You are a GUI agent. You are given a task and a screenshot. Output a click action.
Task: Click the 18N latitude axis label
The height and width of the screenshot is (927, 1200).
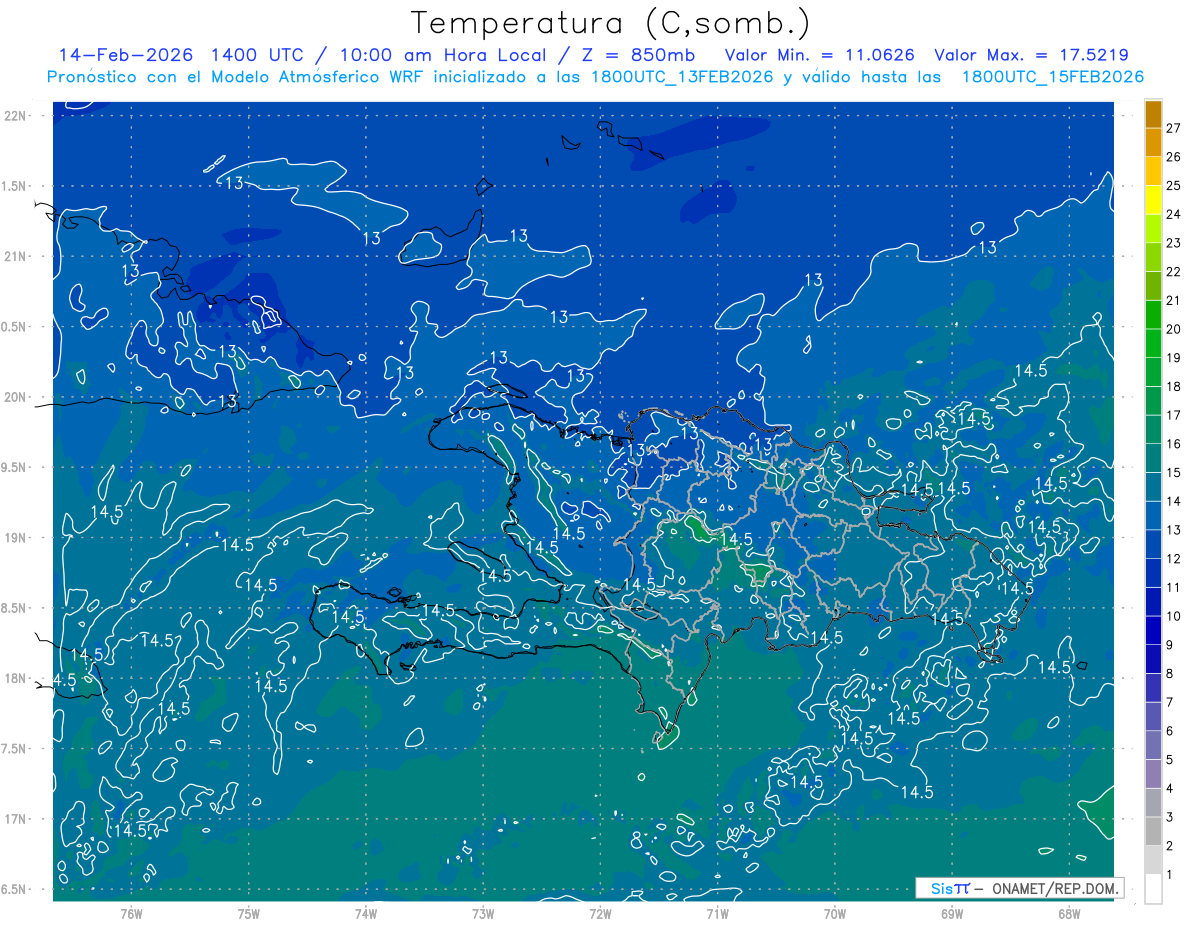(x=14, y=678)
